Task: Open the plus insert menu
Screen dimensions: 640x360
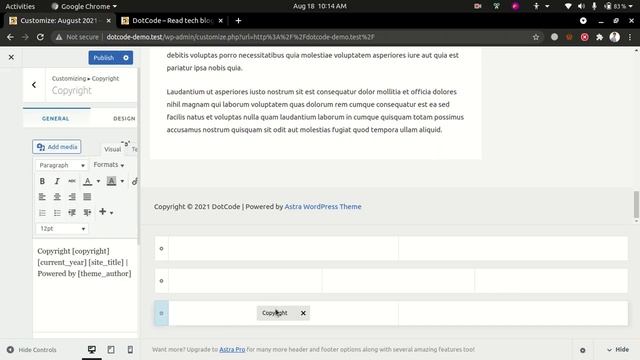Action: [106, 212]
